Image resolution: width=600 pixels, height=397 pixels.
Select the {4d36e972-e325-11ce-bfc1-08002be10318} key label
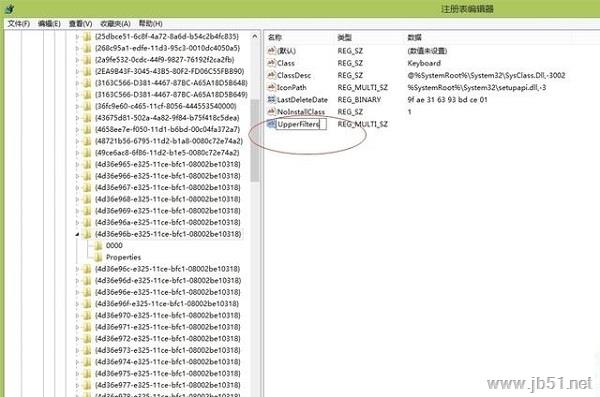[168, 338]
